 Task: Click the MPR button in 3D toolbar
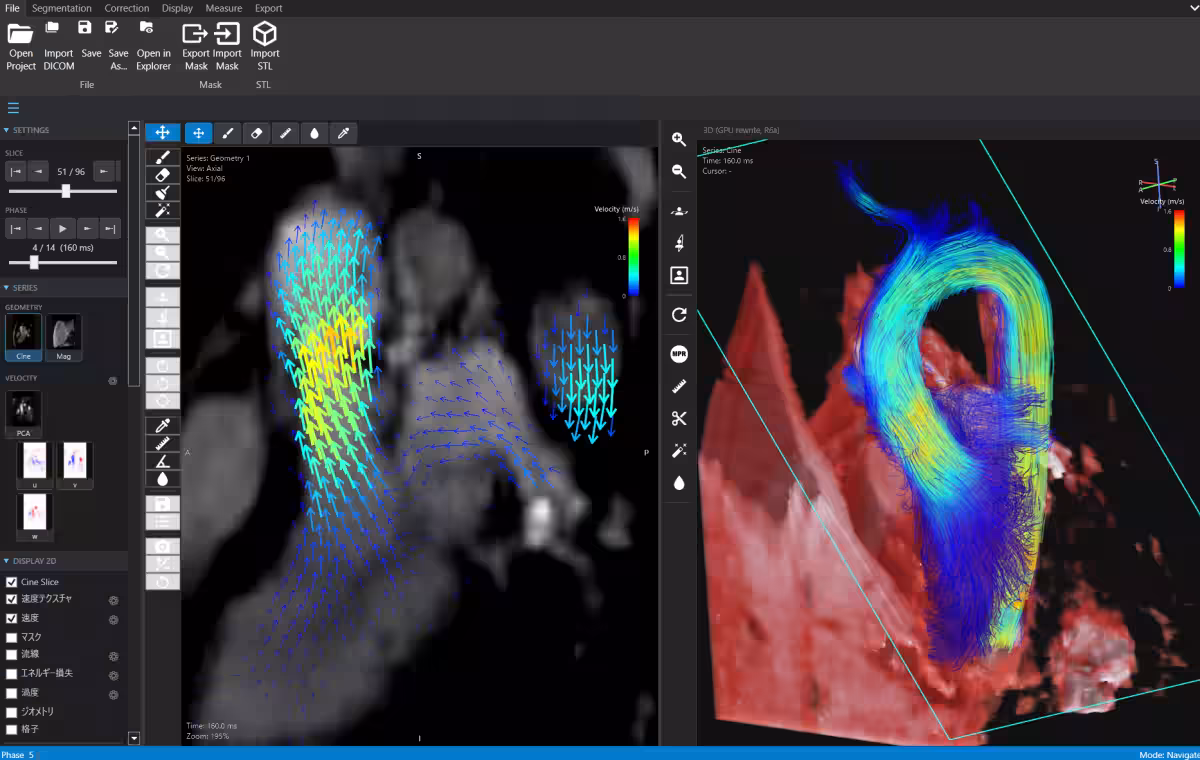point(679,354)
